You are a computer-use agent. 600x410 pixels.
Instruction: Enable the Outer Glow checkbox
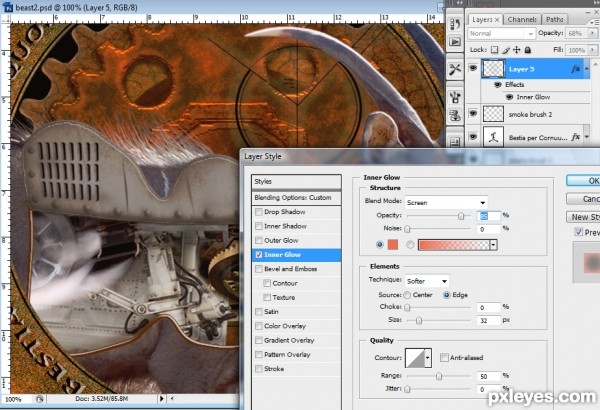coord(259,240)
